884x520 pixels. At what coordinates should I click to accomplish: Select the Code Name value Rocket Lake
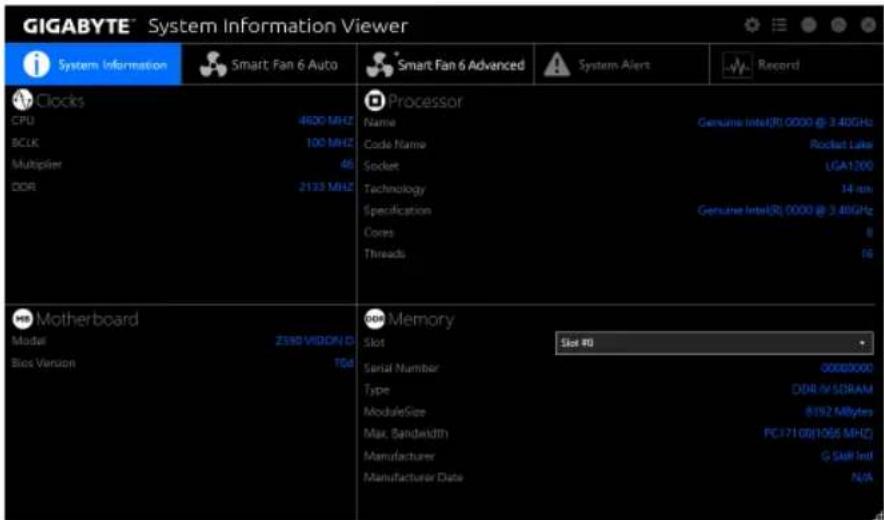click(841, 145)
